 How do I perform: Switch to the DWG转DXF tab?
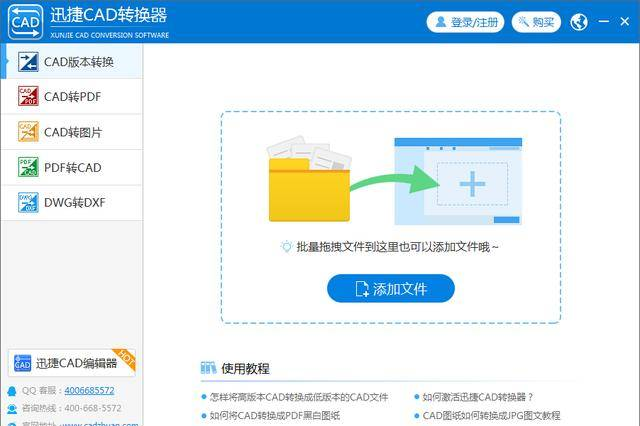point(72,202)
